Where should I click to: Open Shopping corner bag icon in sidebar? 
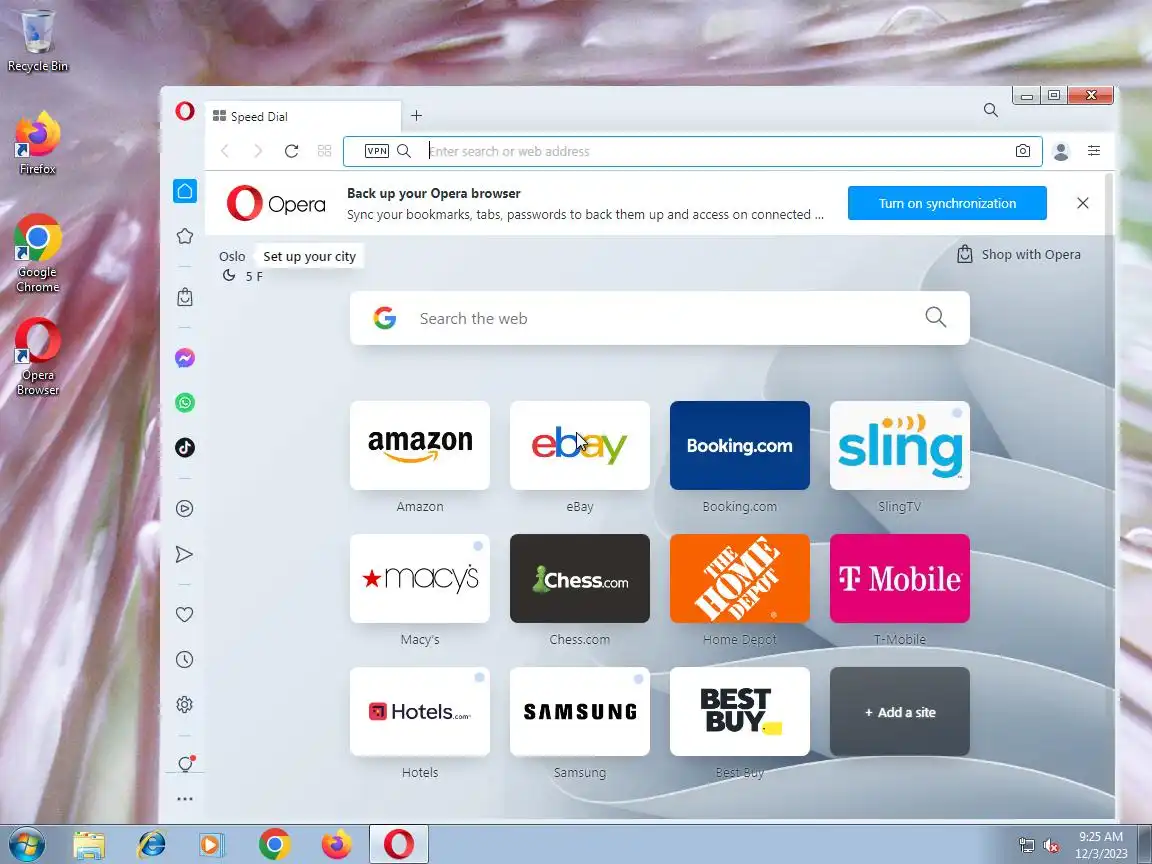click(x=185, y=297)
